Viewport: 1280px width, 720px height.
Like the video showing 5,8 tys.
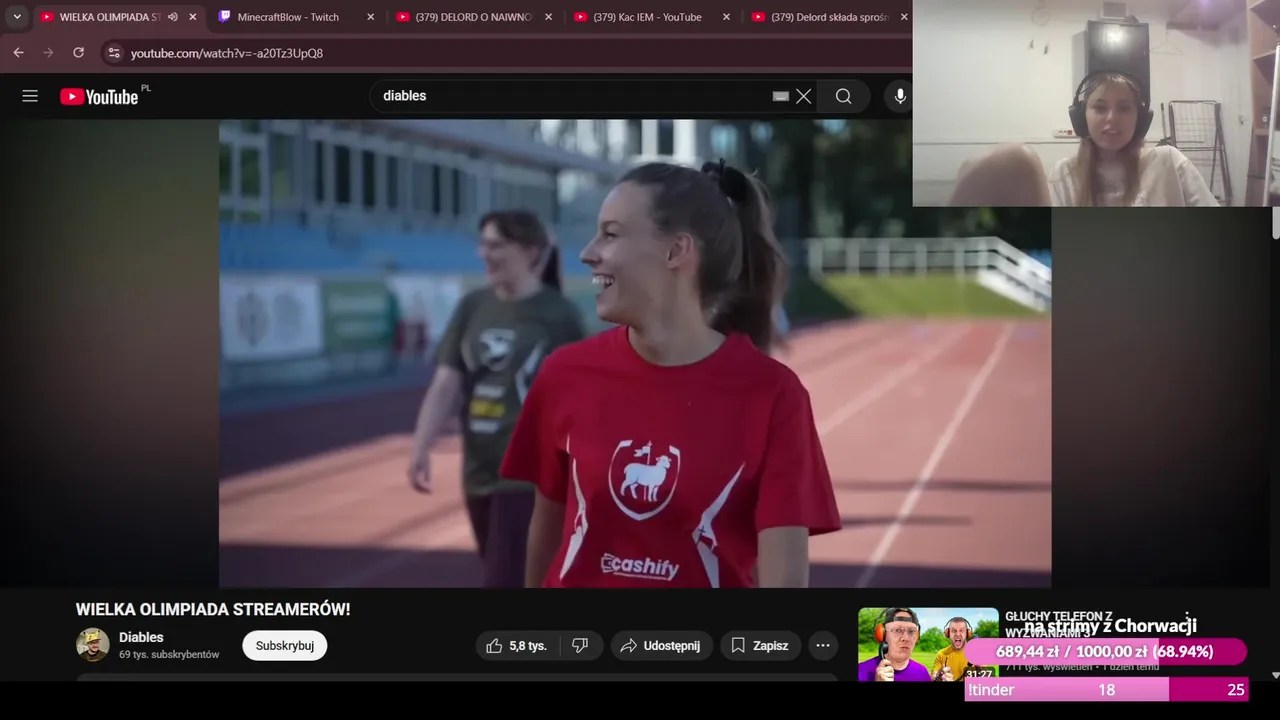point(517,646)
